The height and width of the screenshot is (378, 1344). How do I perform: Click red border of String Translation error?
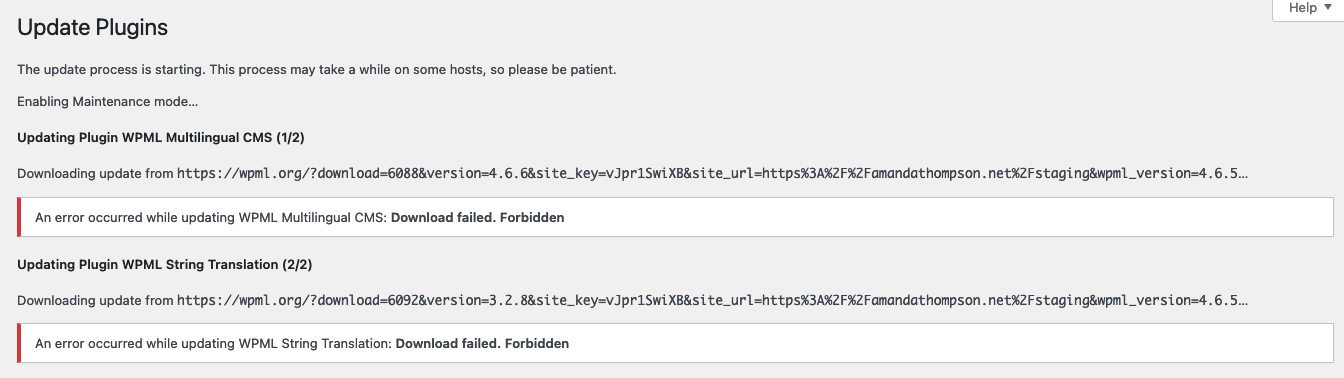20,343
